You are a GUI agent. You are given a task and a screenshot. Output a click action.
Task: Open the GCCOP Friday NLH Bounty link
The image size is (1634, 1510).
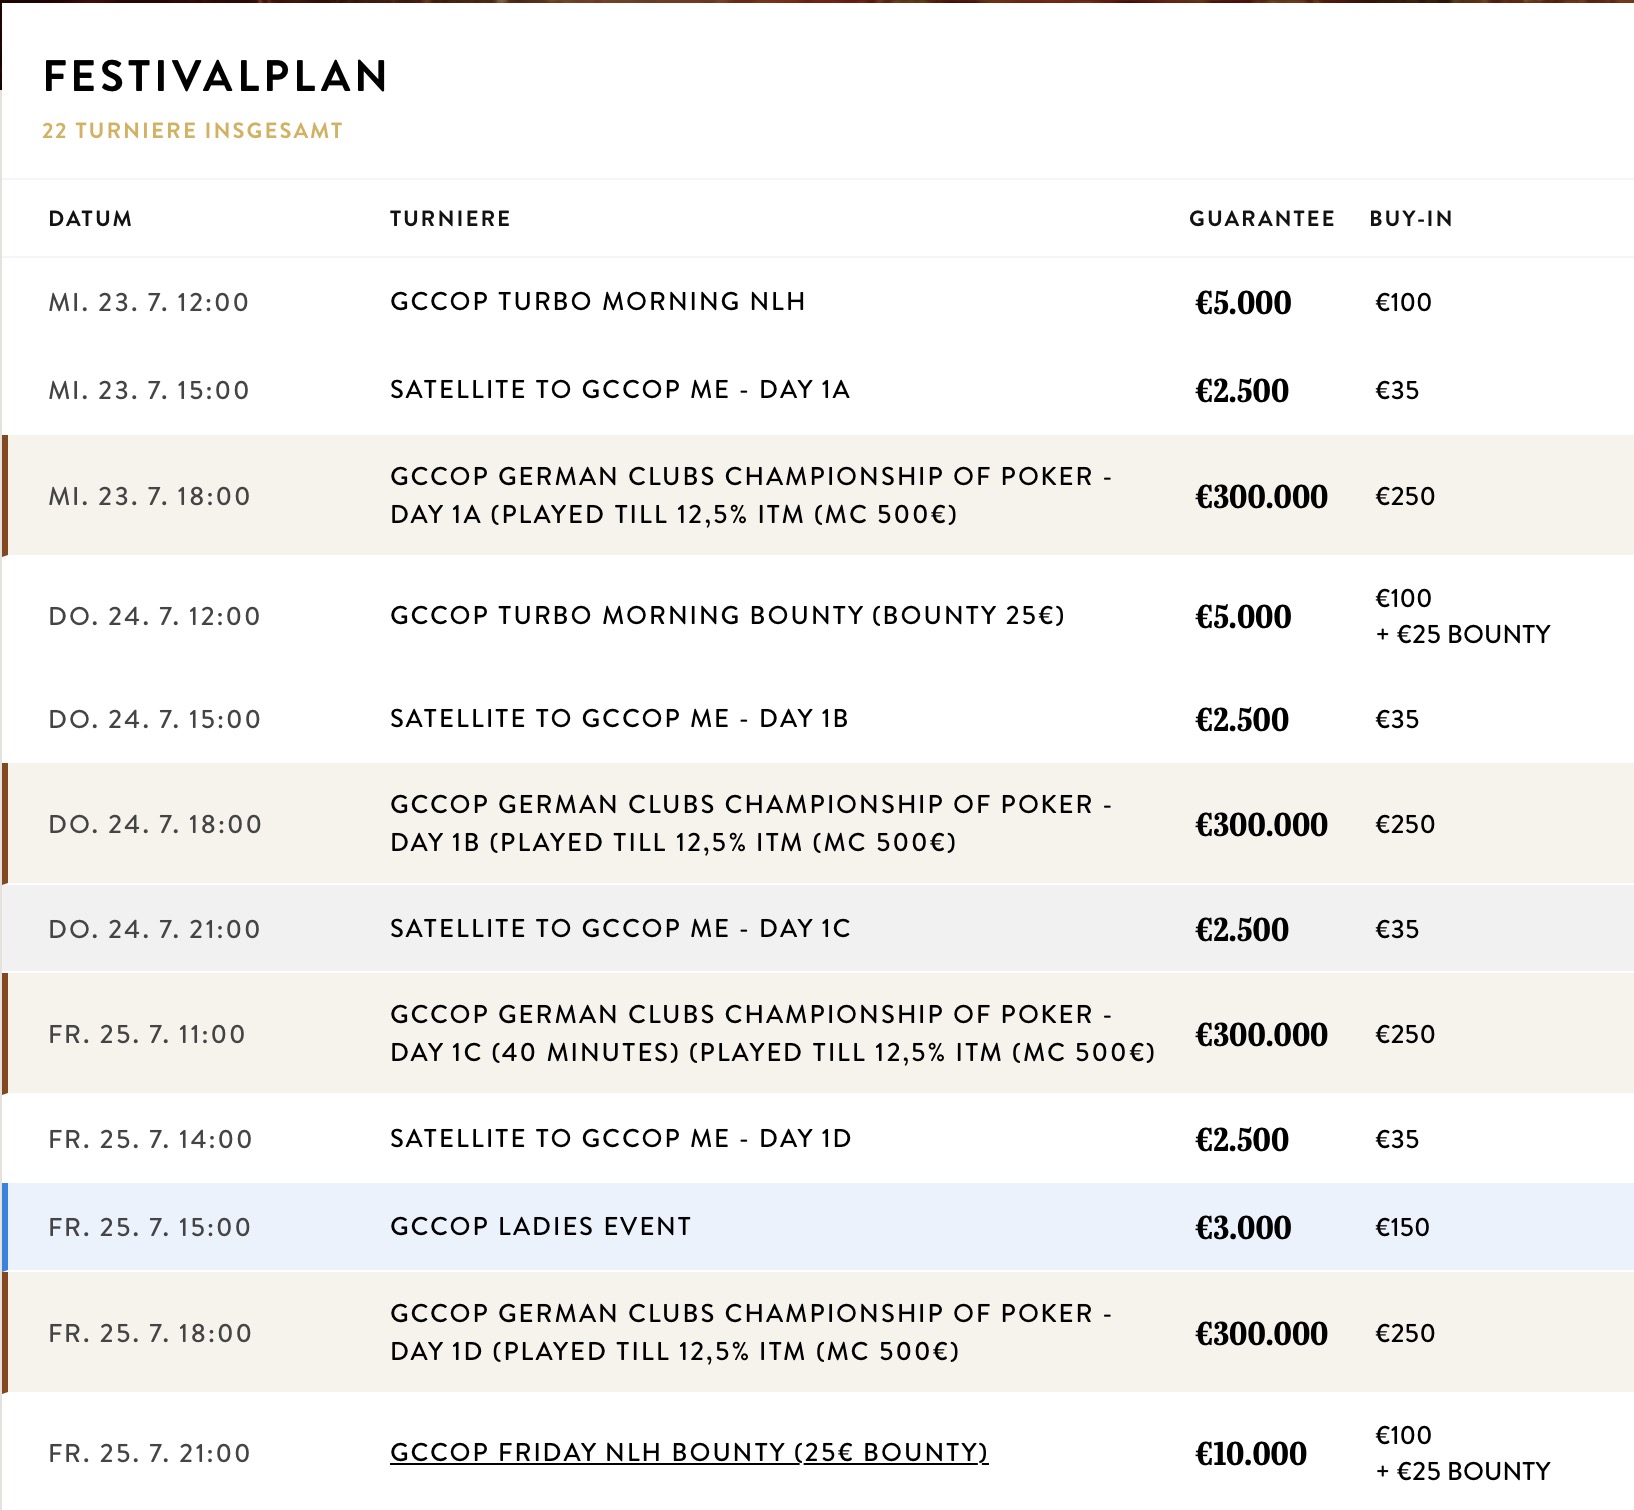pos(688,1452)
